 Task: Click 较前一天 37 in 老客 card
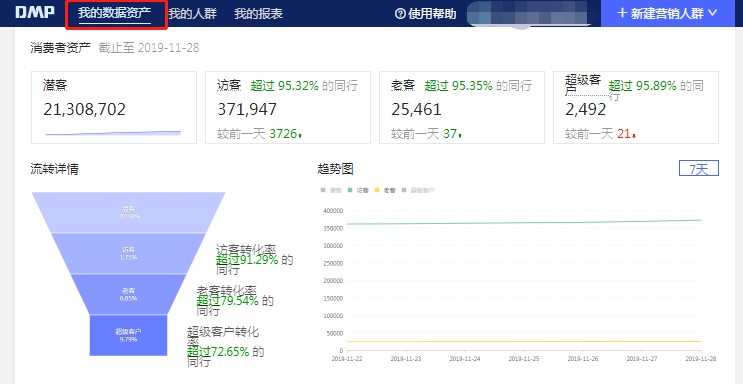coord(426,134)
